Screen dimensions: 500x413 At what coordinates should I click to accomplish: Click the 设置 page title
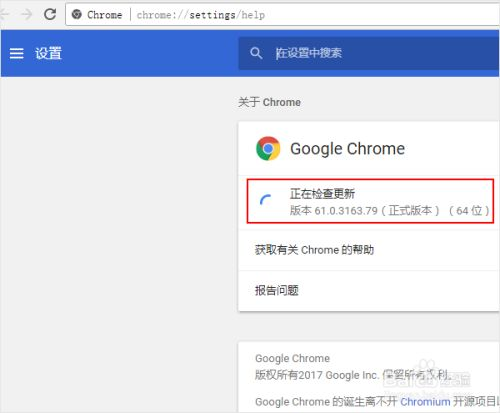[x=49, y=53]
